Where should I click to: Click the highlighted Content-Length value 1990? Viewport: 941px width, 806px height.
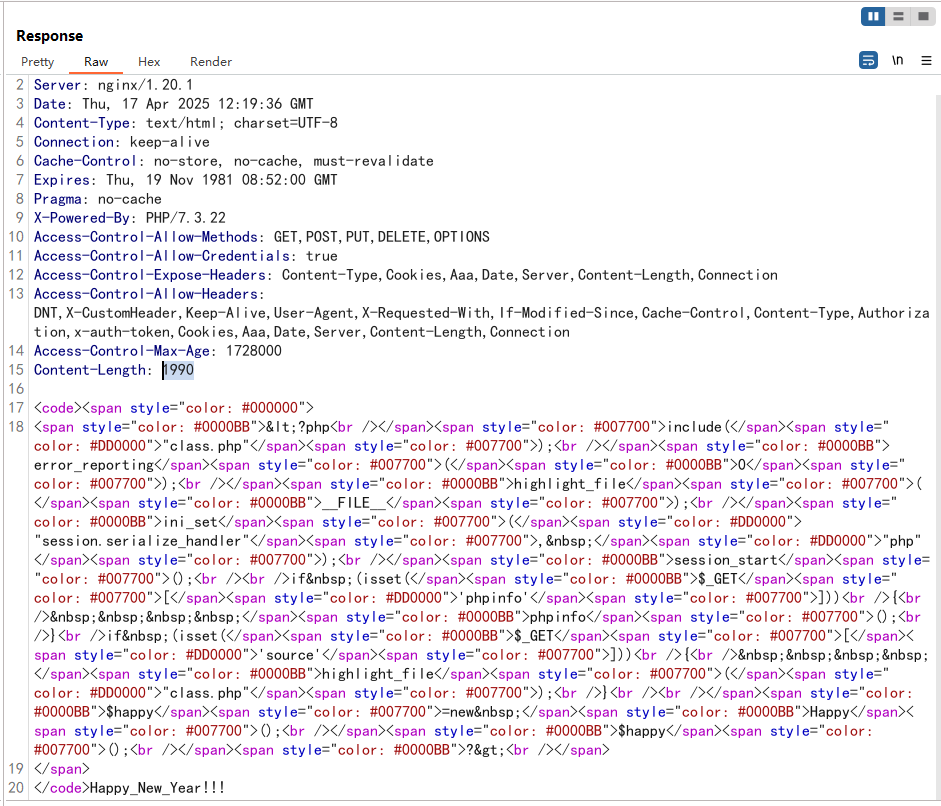point(179,370)
